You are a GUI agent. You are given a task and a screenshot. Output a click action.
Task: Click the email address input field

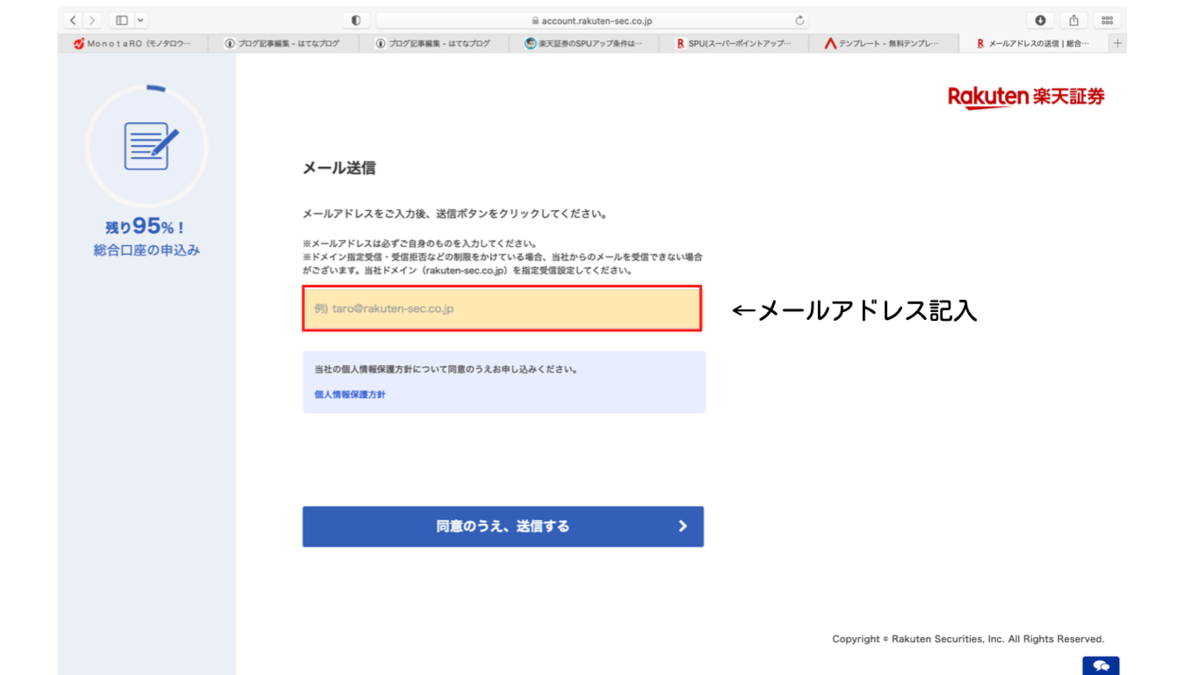pyautogui.click(x=502, y=309)
